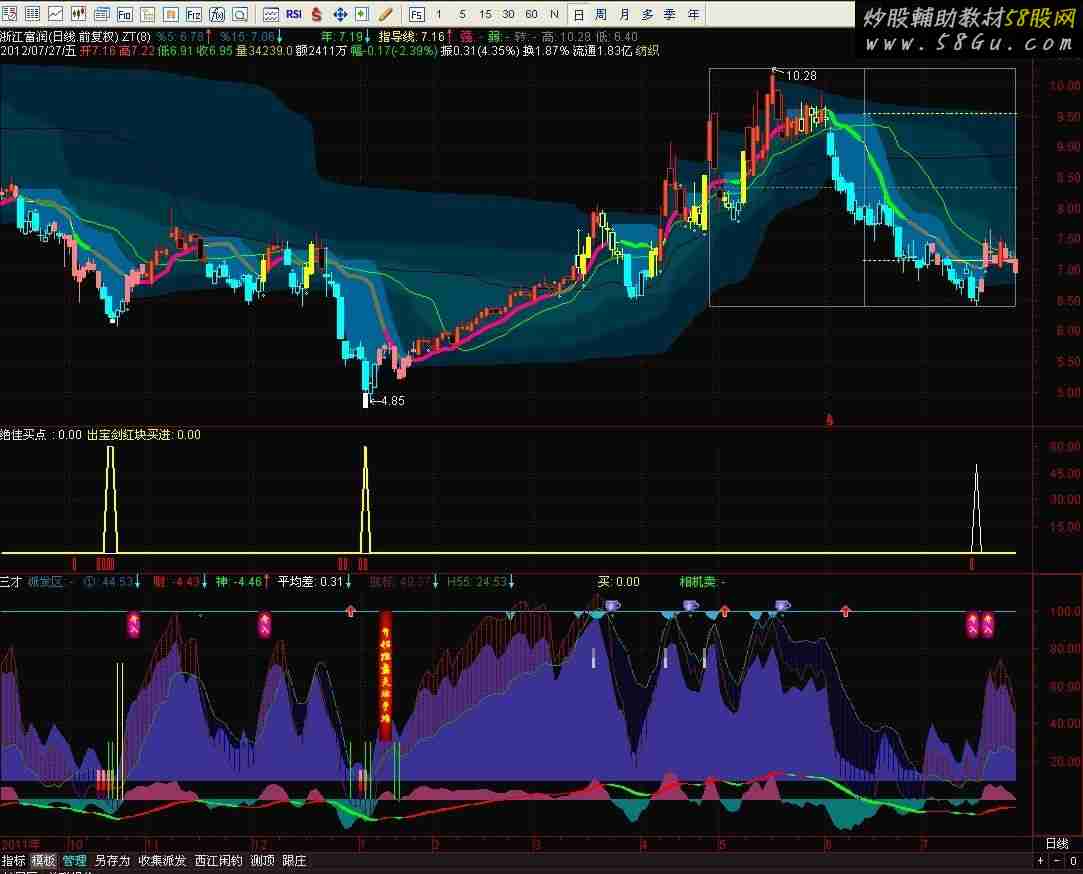Screen dimensions: 1083x874
Task: Select the candlestick K-line chart icon
Action: coord(78,14)
